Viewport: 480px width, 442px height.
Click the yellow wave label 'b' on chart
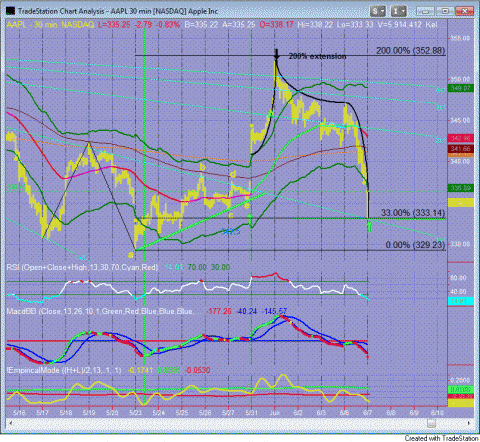coord(202,166)
